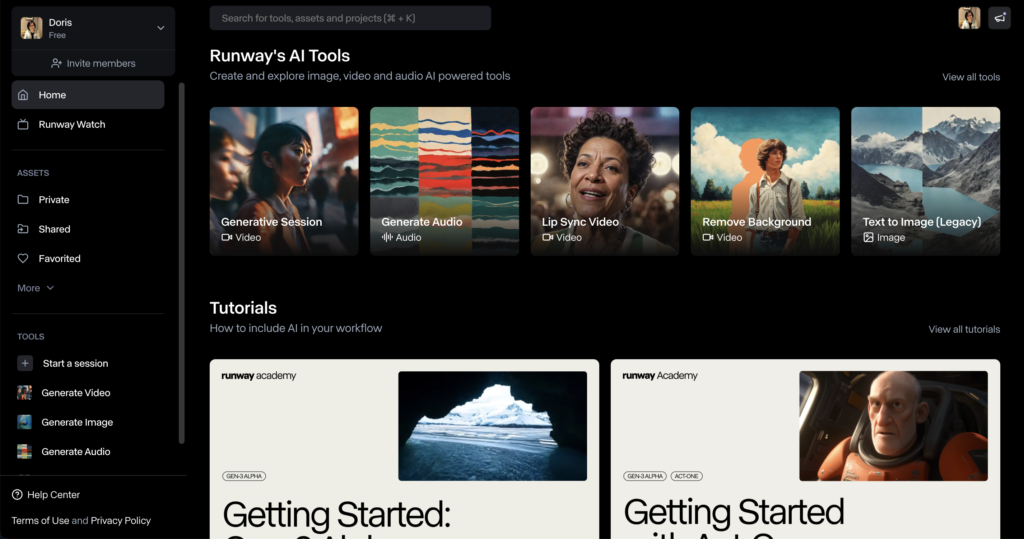Click the Runway Watch TV icon
The height and width of the screenshot is (539, 1024).
coord(23,125)
